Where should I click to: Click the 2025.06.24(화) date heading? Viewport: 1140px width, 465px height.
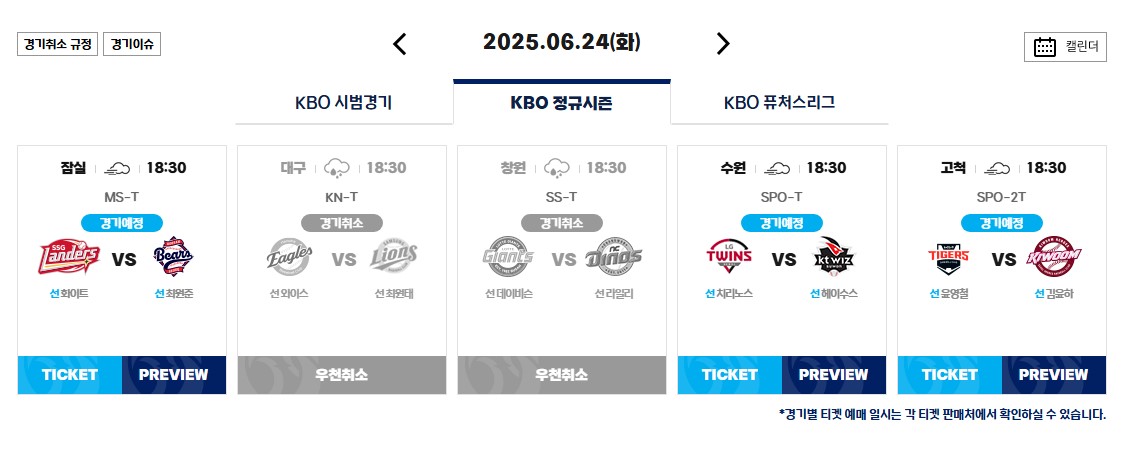click(561, 42)
